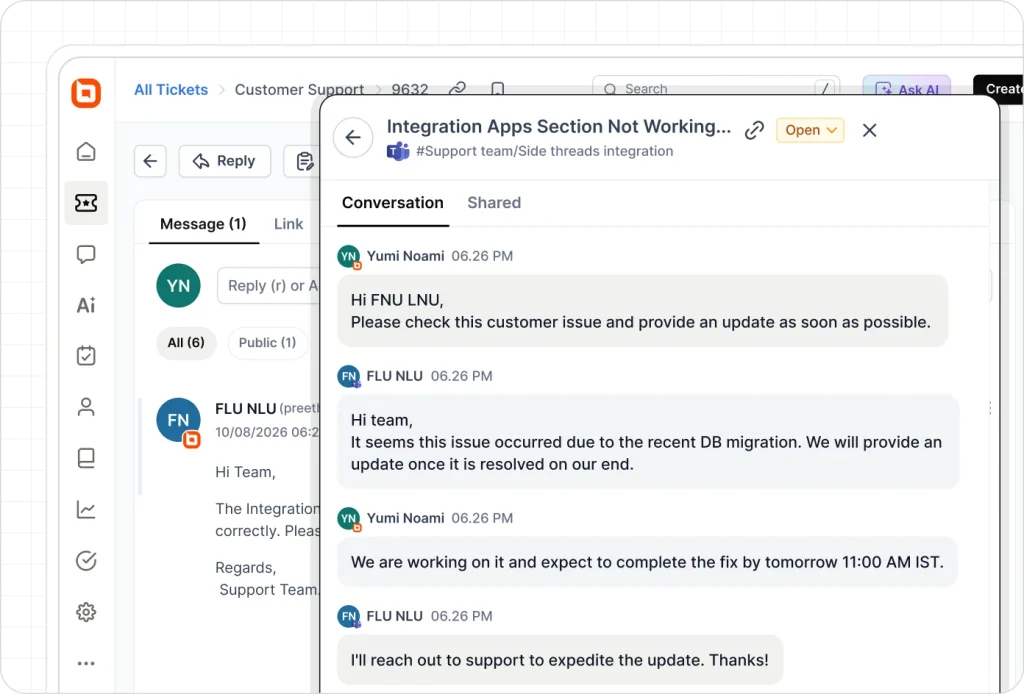This screenshot has width=1024, height=694.
Task: Filter by All (6) messages
Action: tap(186, 343)
